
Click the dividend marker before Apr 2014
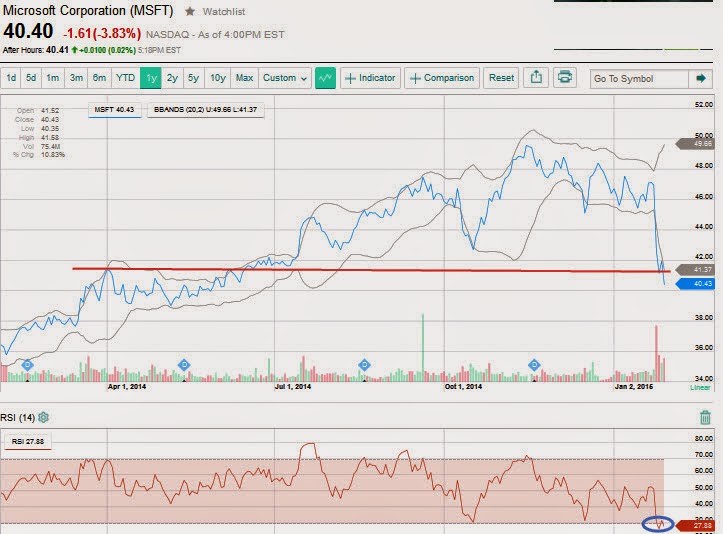coord(27,365)
